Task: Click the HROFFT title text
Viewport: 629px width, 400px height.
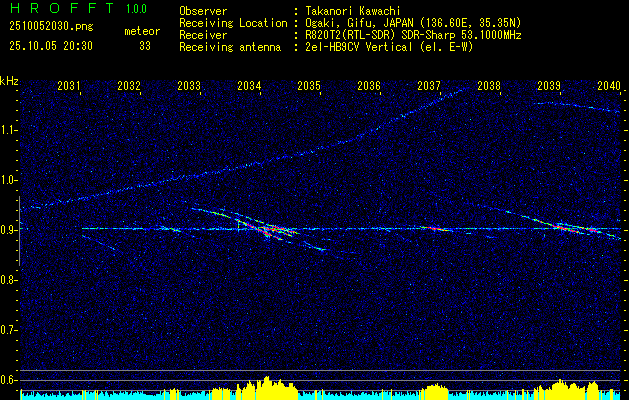Action: click(63, 8)
